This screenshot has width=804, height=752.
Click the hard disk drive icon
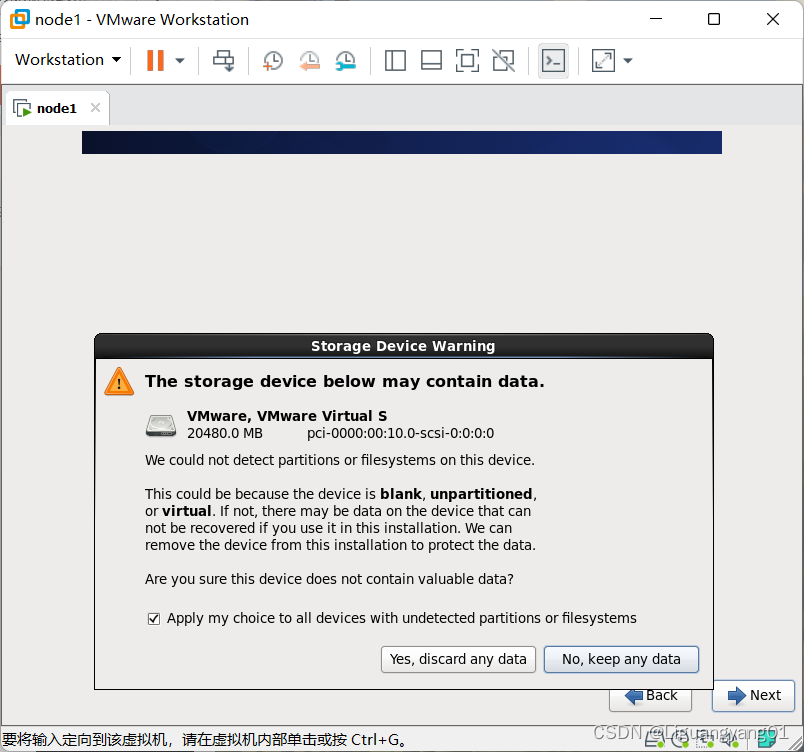pos(161,425)
